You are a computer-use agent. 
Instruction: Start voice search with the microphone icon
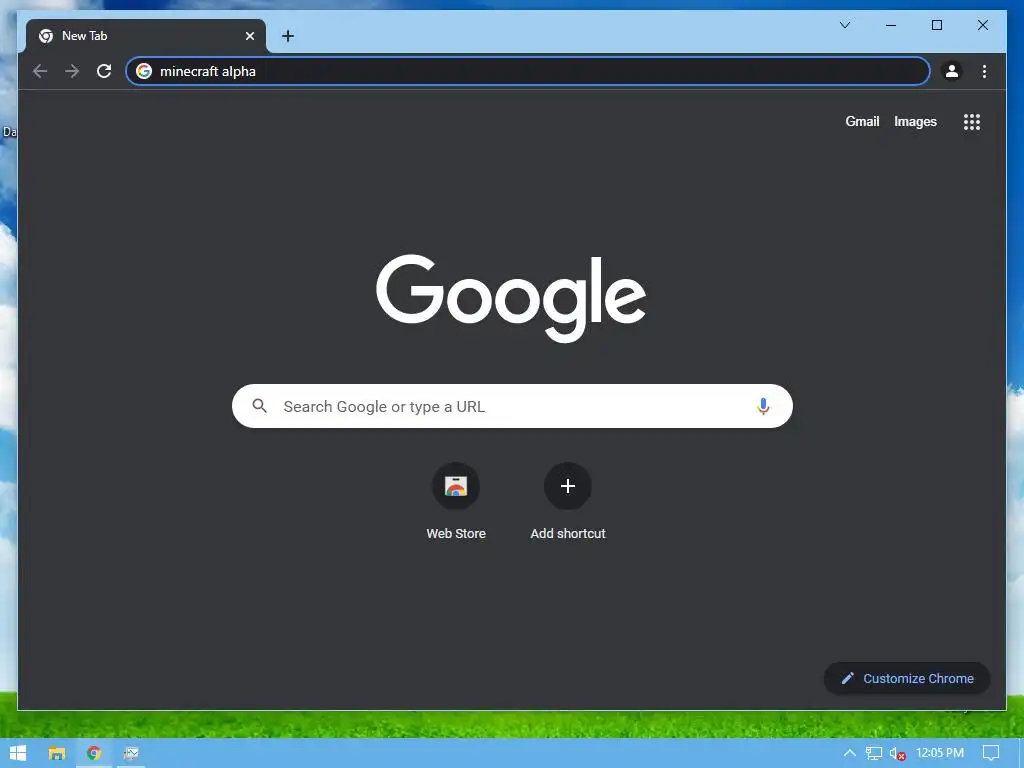tap(763, 406)
